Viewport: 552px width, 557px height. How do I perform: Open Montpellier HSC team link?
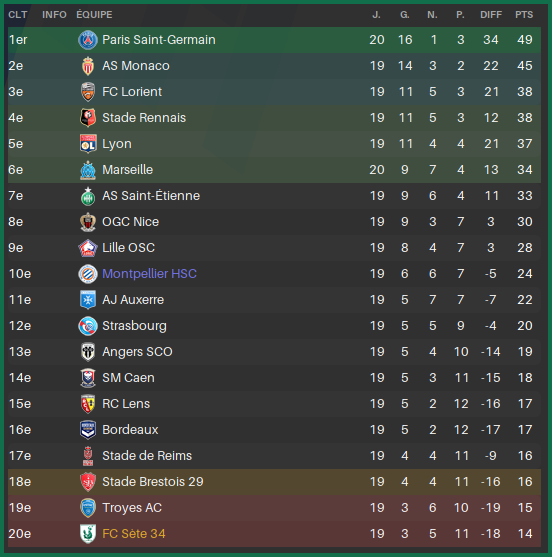(149, 274)
